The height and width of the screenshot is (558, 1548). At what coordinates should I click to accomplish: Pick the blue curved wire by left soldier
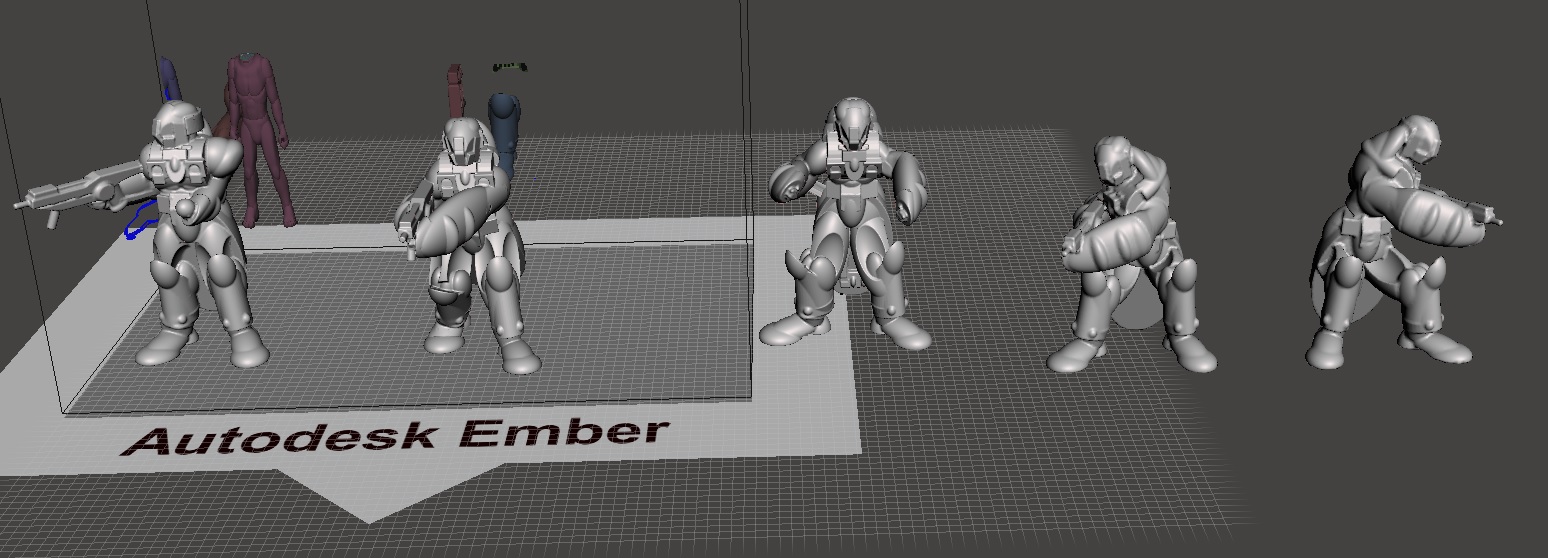[140, 220]
